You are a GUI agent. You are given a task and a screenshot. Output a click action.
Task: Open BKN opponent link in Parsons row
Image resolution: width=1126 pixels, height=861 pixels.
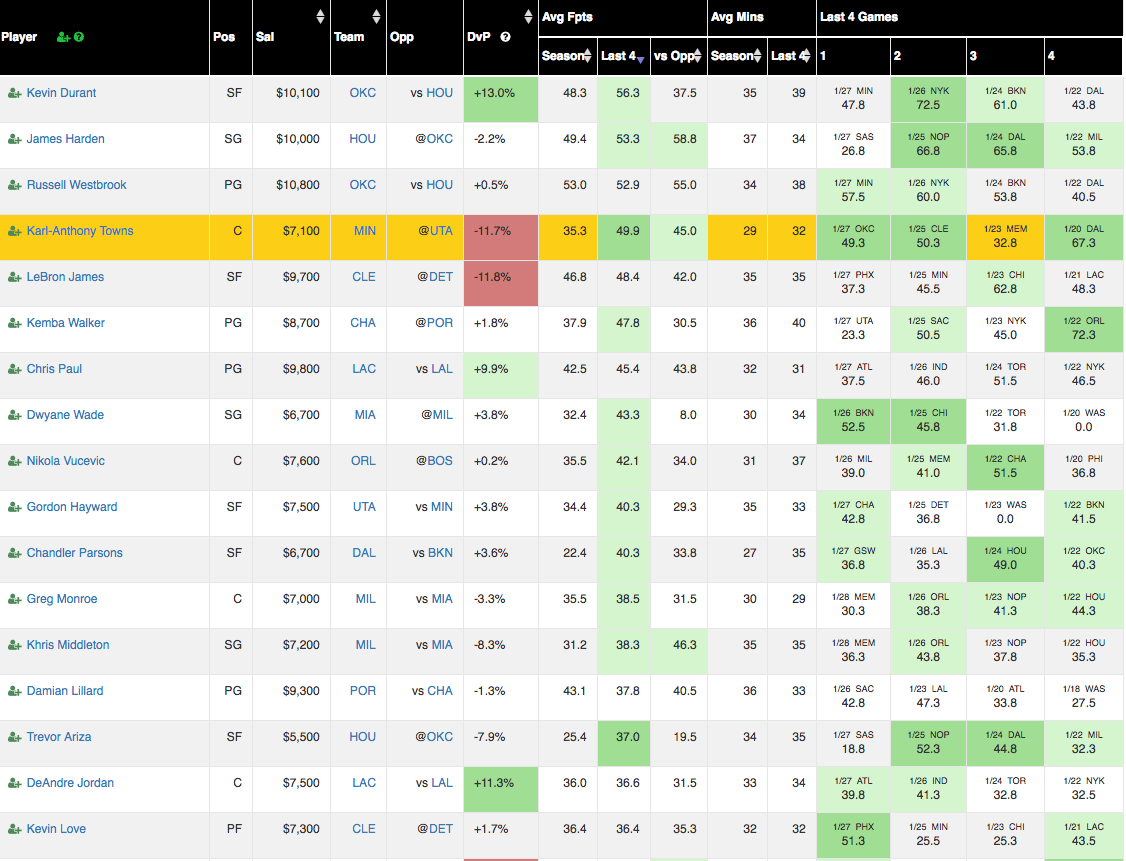440,553
